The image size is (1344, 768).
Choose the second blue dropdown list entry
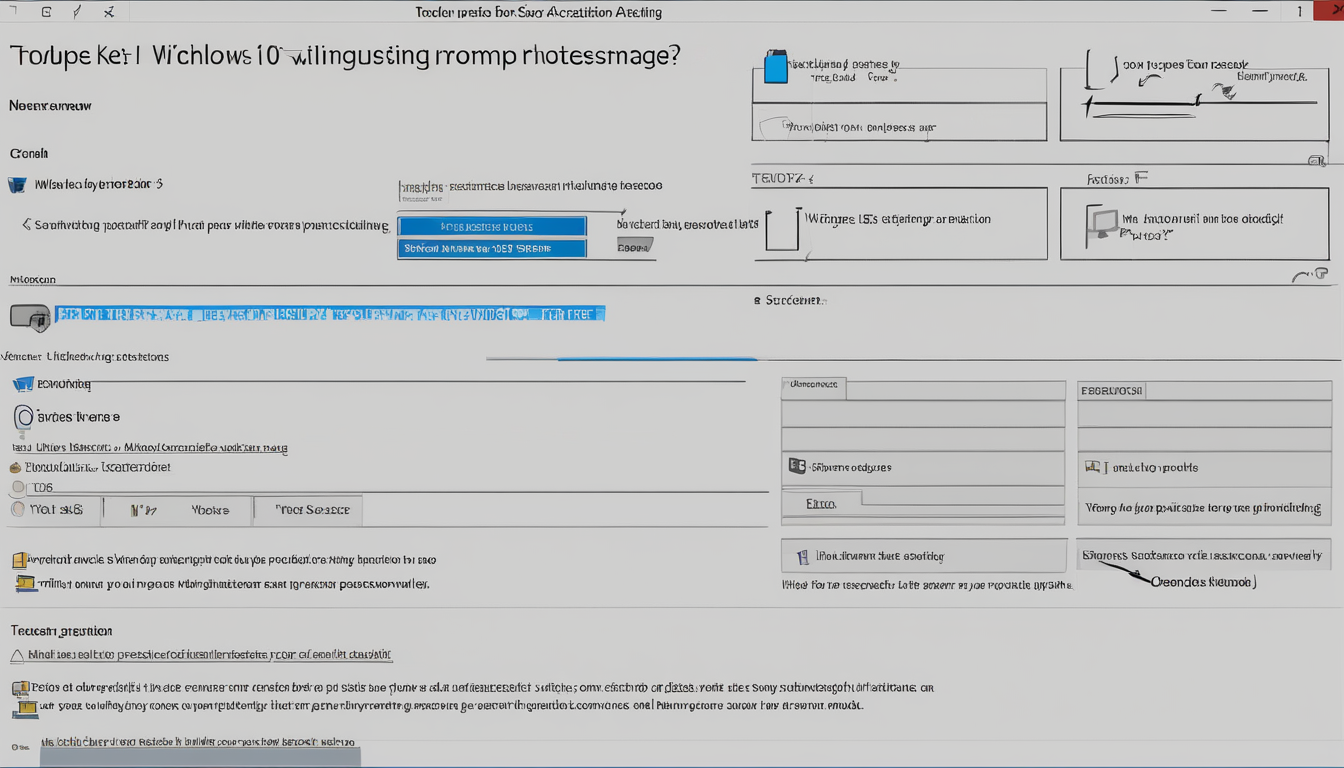point(491,248)
